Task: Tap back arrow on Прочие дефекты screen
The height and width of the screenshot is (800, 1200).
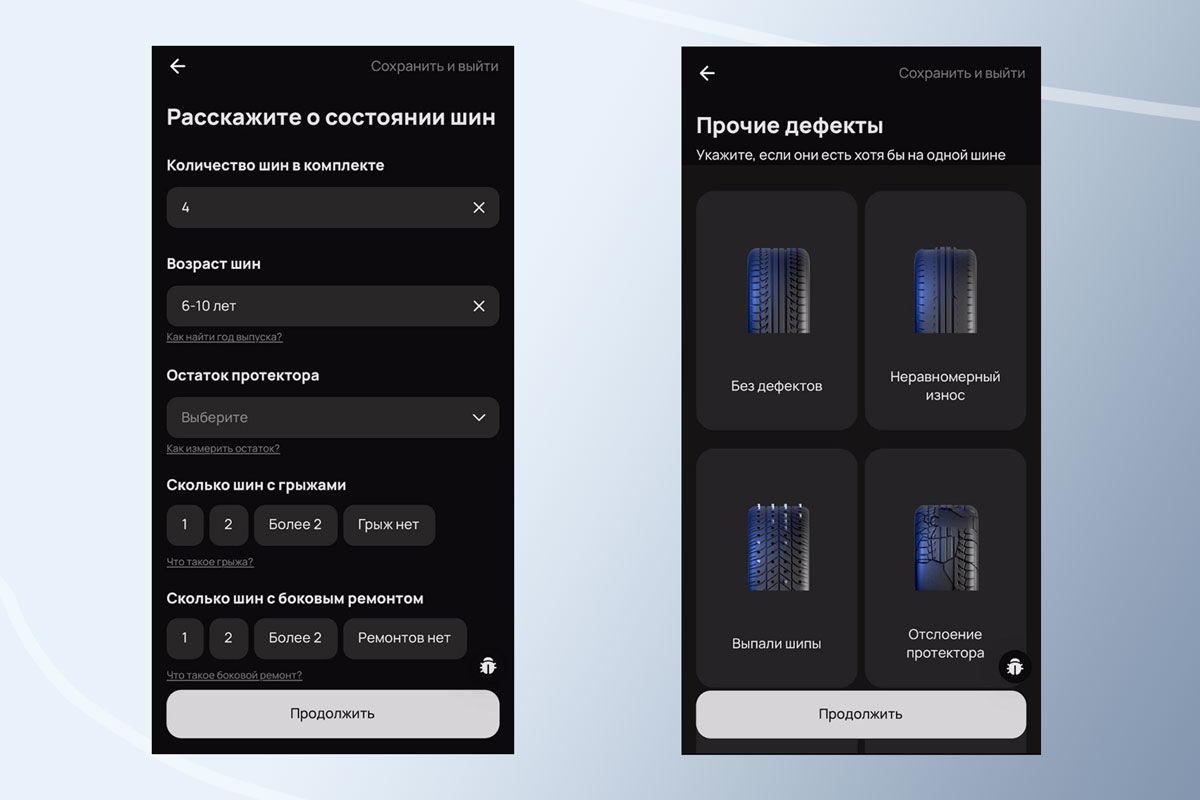Action: click(707, 73)
